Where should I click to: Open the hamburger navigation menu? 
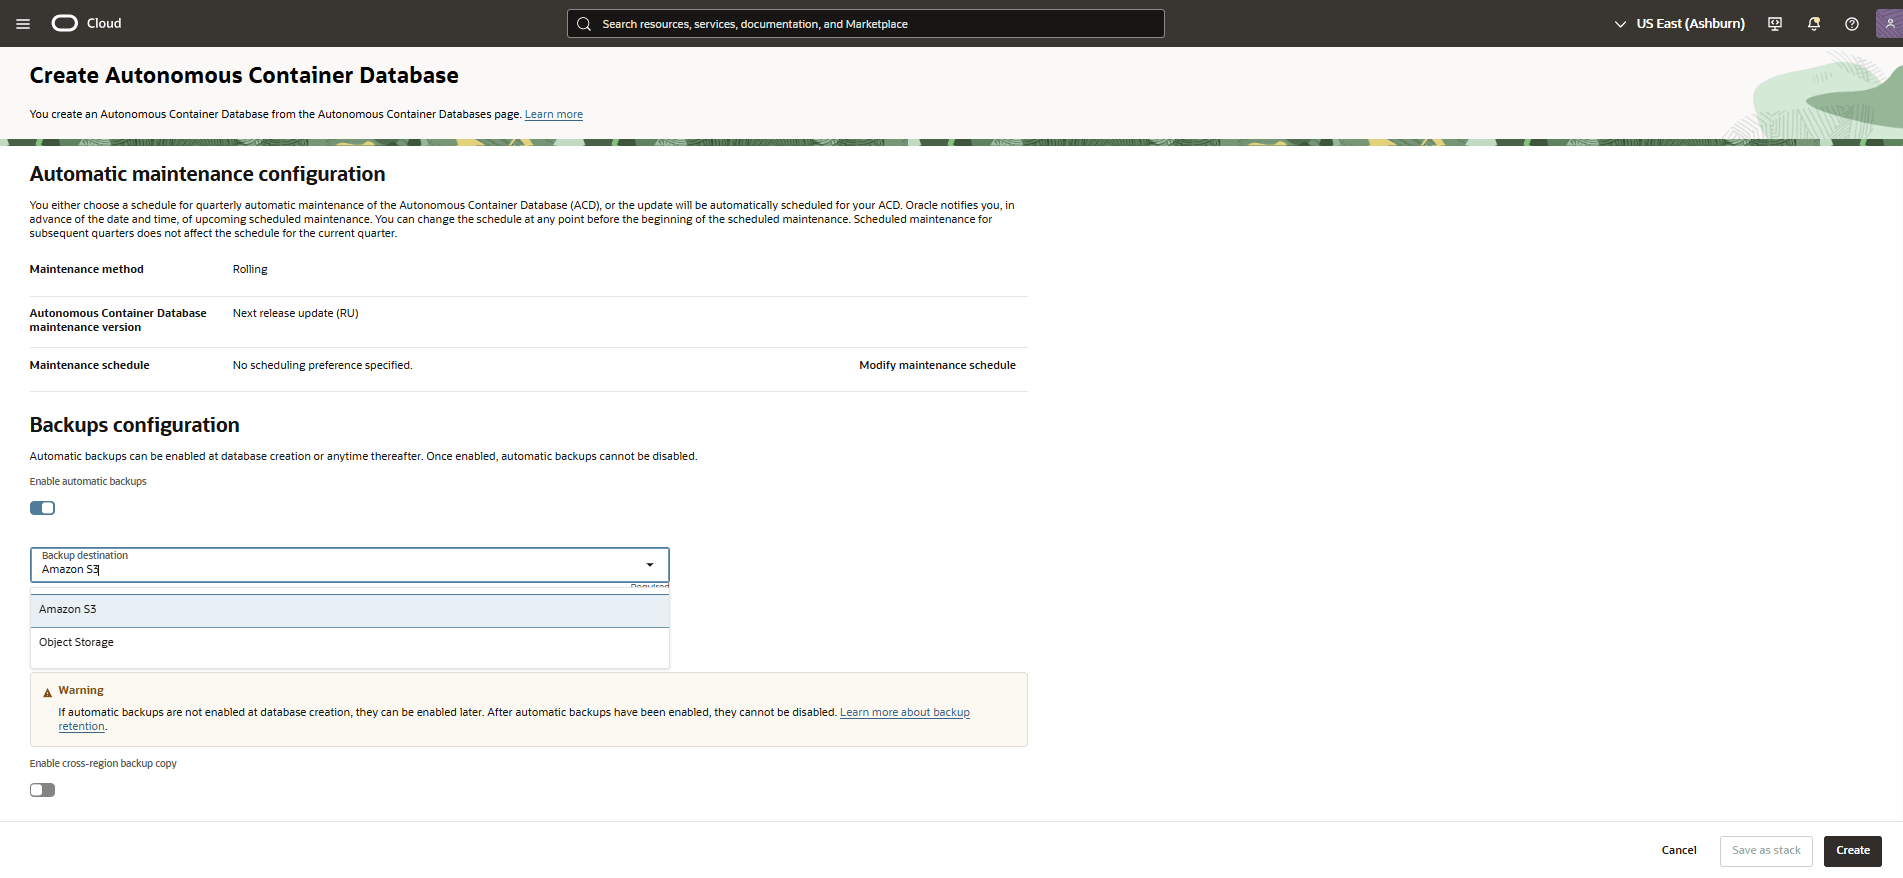(23, 24)
